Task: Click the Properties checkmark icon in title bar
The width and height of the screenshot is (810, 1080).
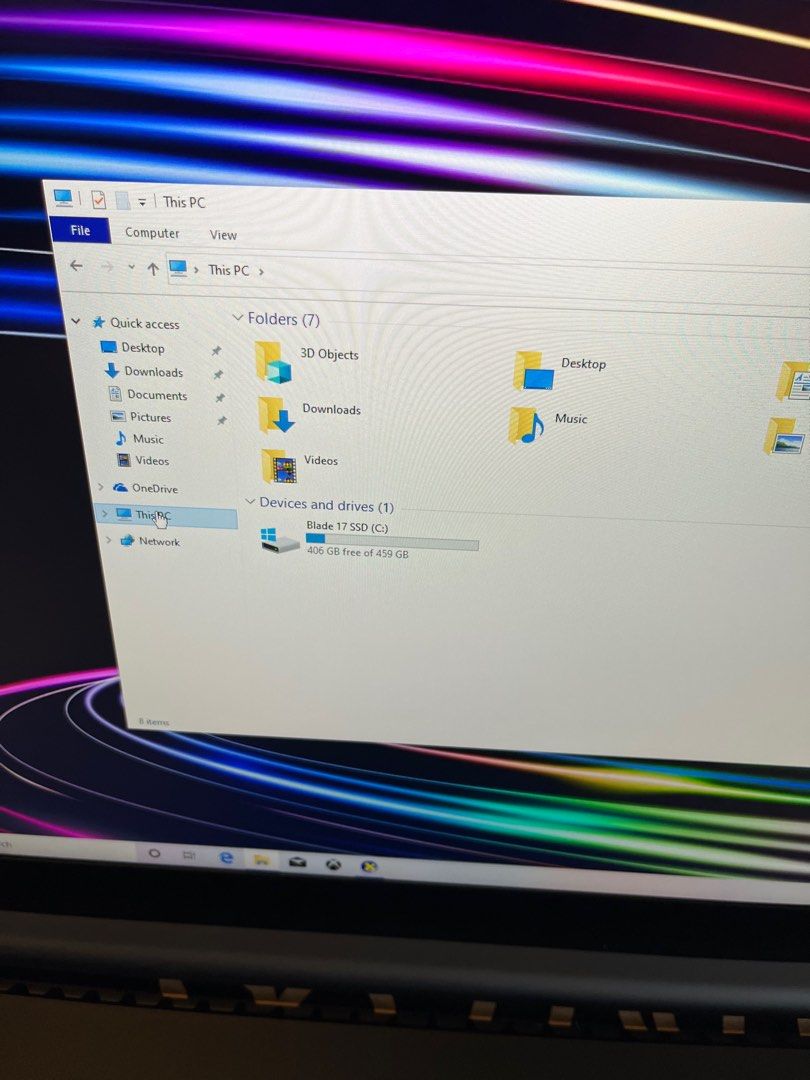Action: 98,200
